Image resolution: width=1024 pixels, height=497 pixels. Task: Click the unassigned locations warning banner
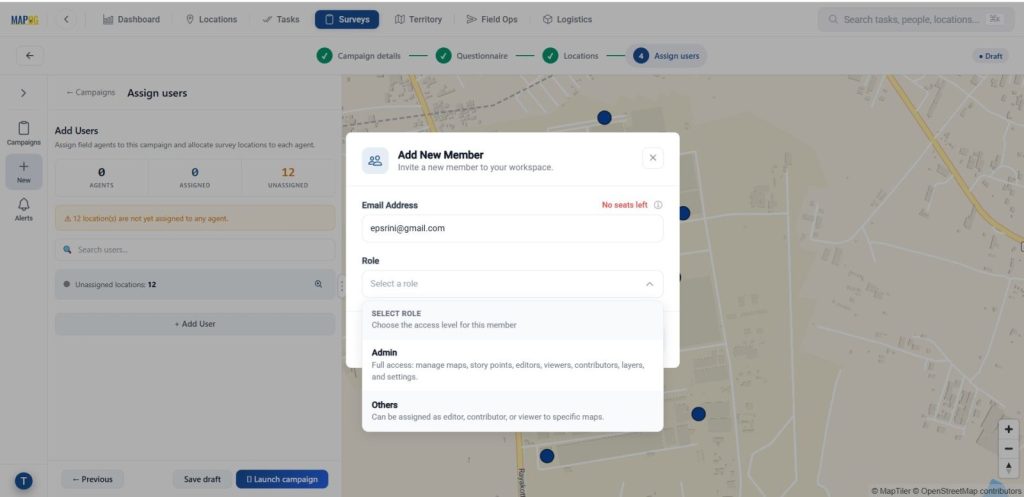[x=195, y=218]
